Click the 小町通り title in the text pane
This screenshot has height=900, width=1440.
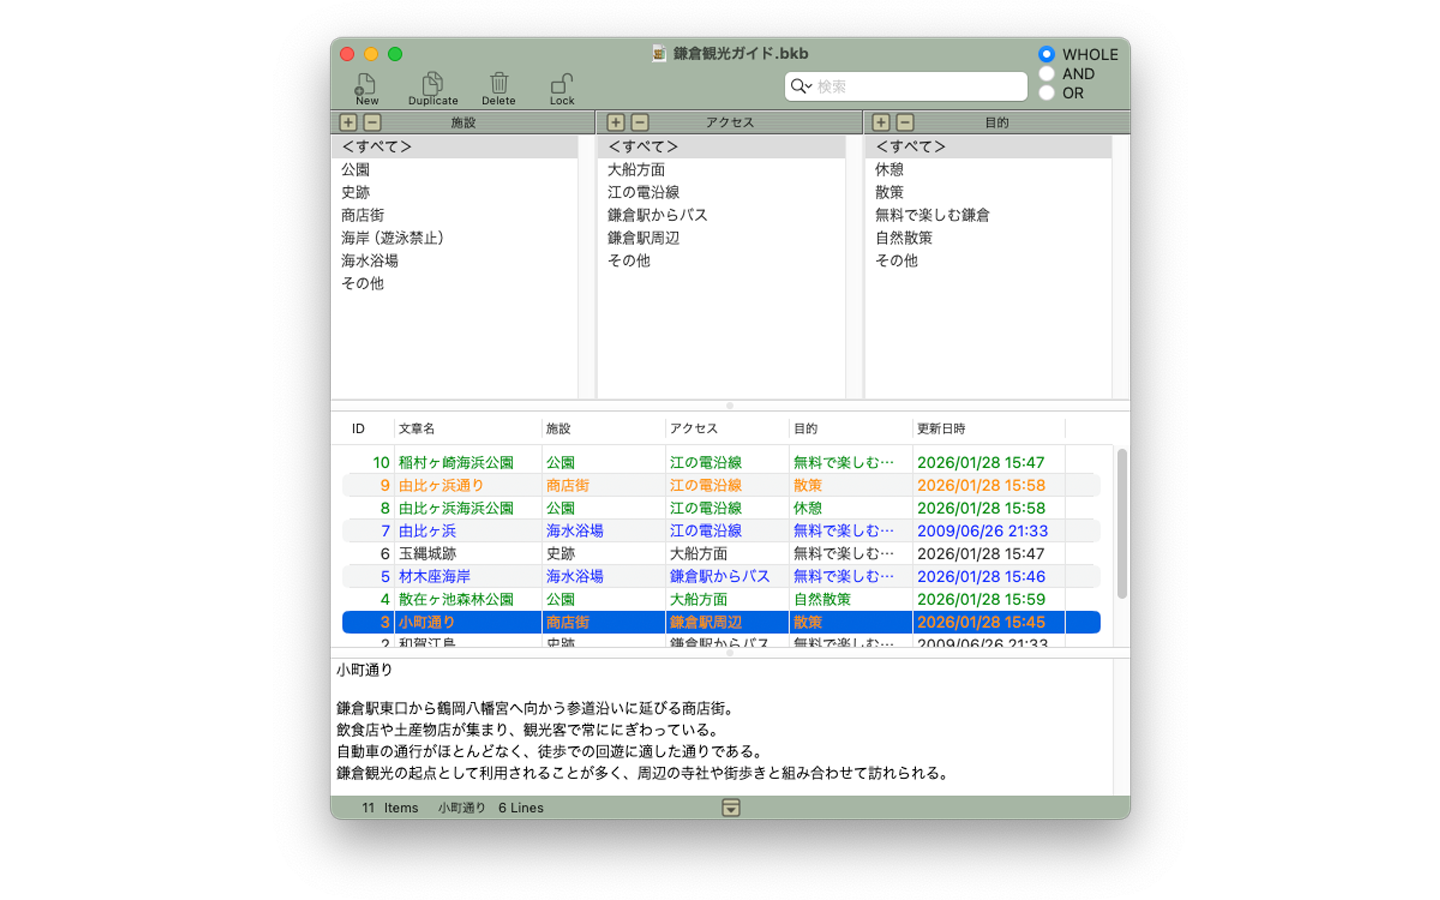(364, 670)
